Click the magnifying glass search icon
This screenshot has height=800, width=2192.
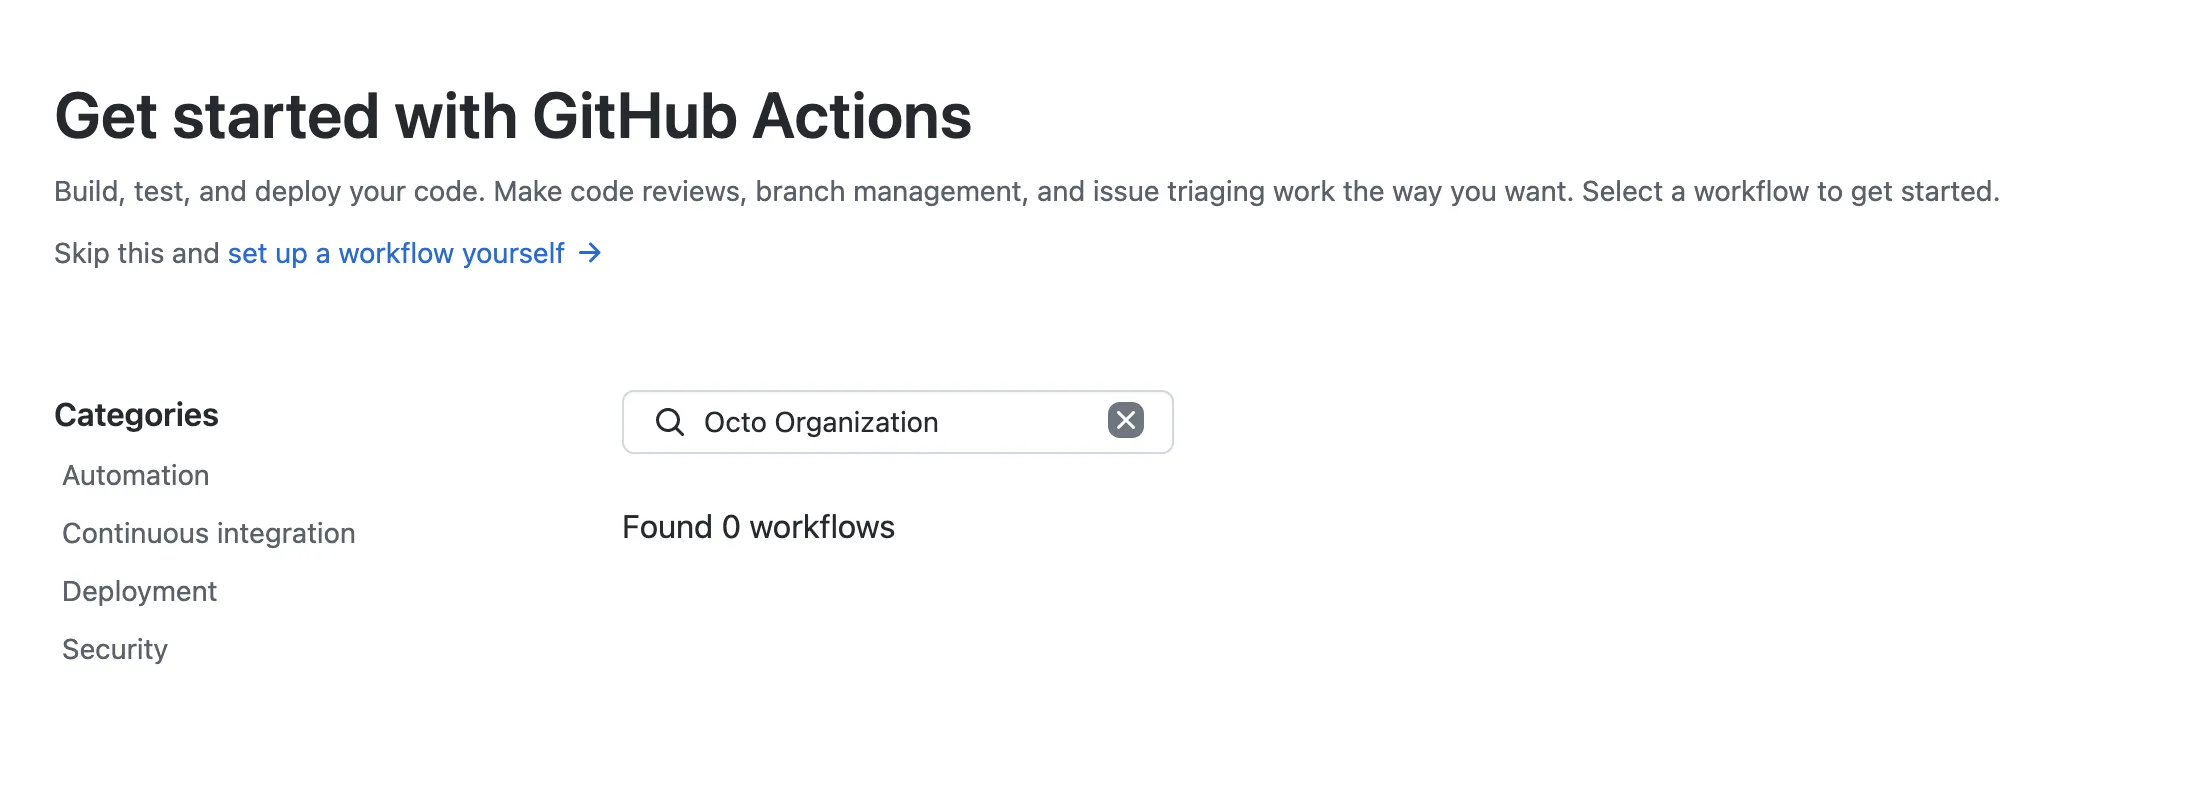670,422
